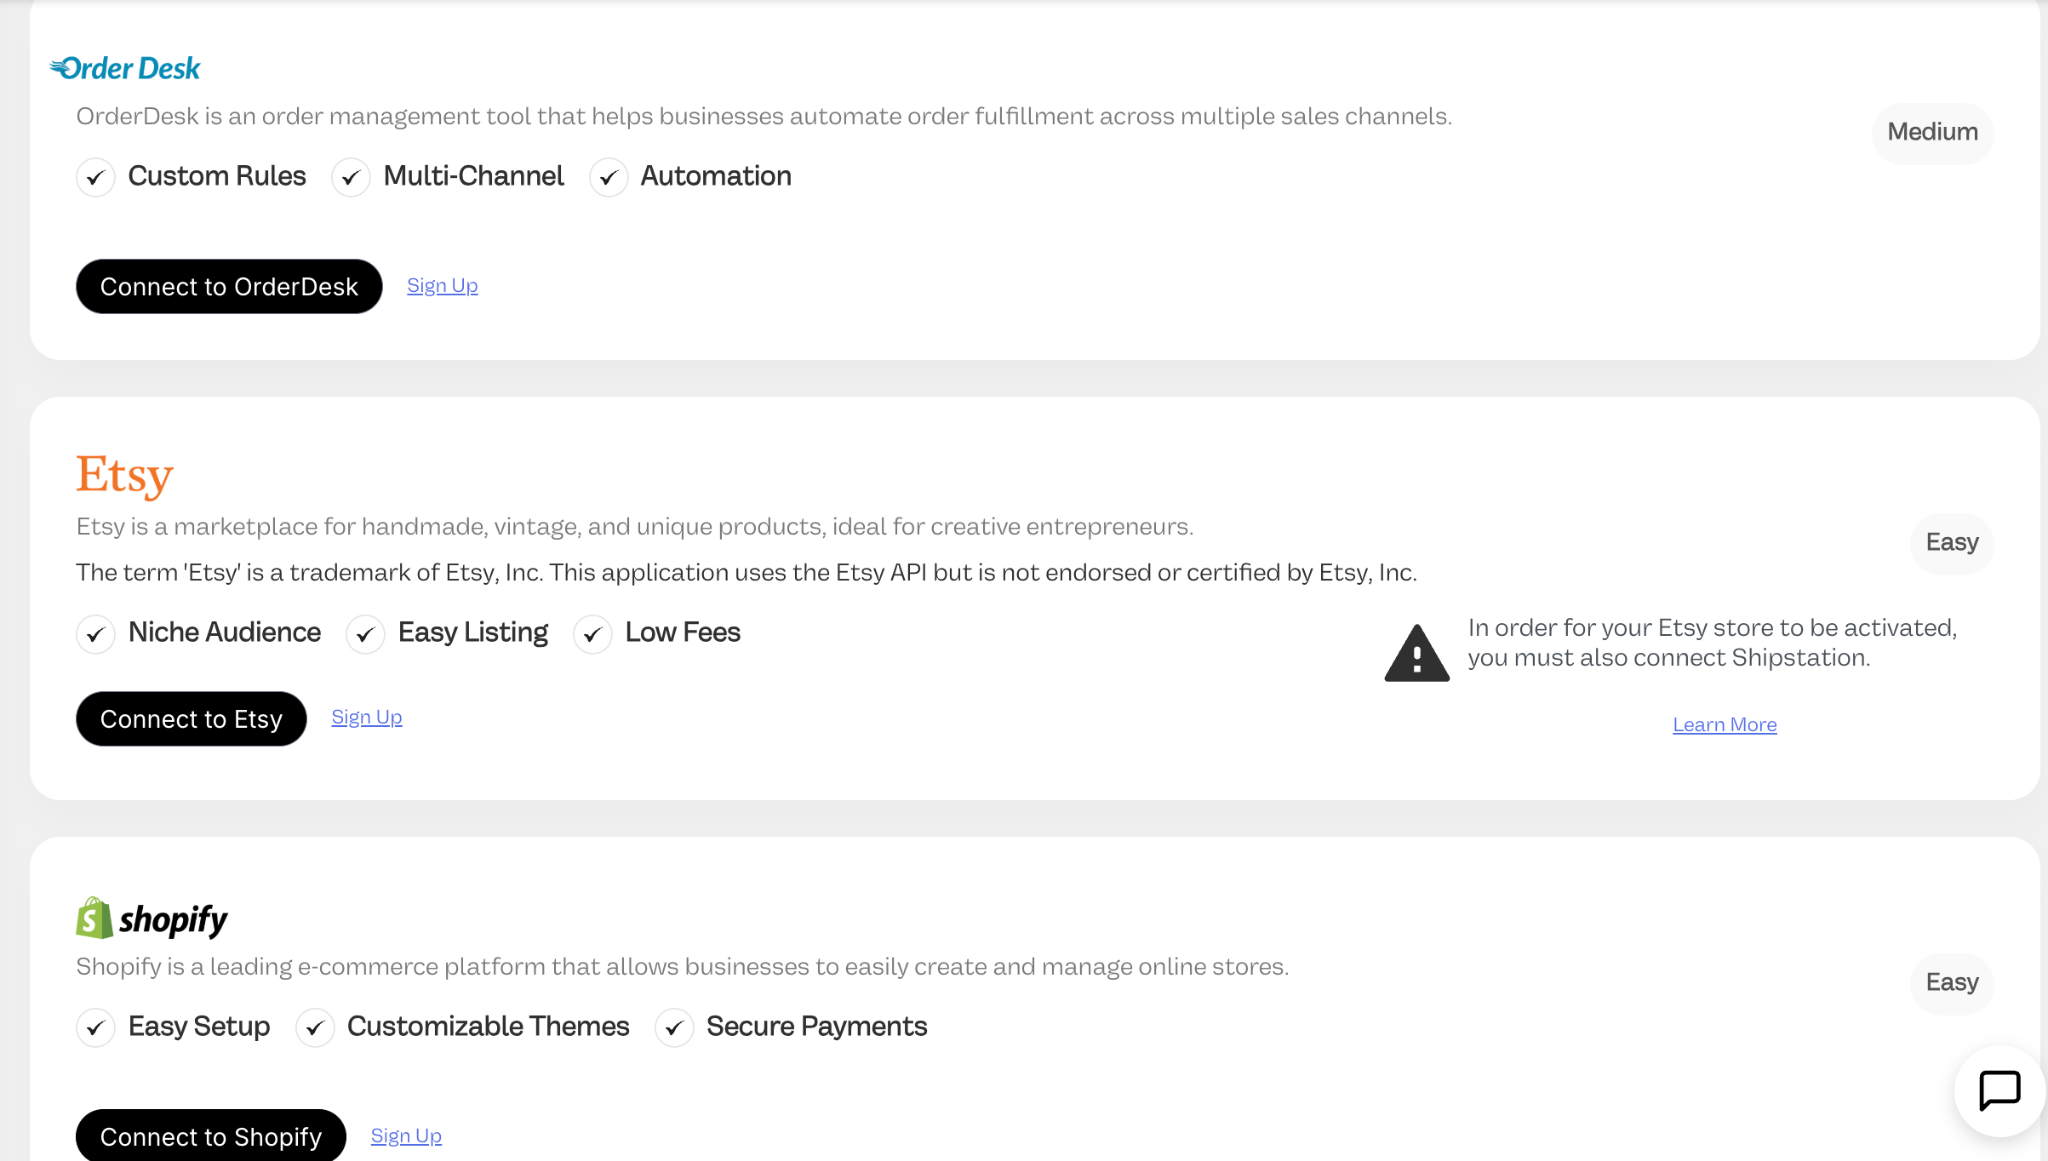Image resolution: width=2048 pixels, height=1161 pixels.
Task: Click Connect to Etsy button
Action: 191,718
